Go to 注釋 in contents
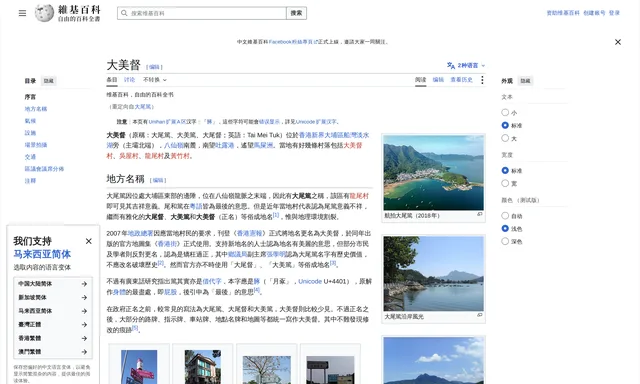This screenshot has width=640, height=384. (30, 181)
